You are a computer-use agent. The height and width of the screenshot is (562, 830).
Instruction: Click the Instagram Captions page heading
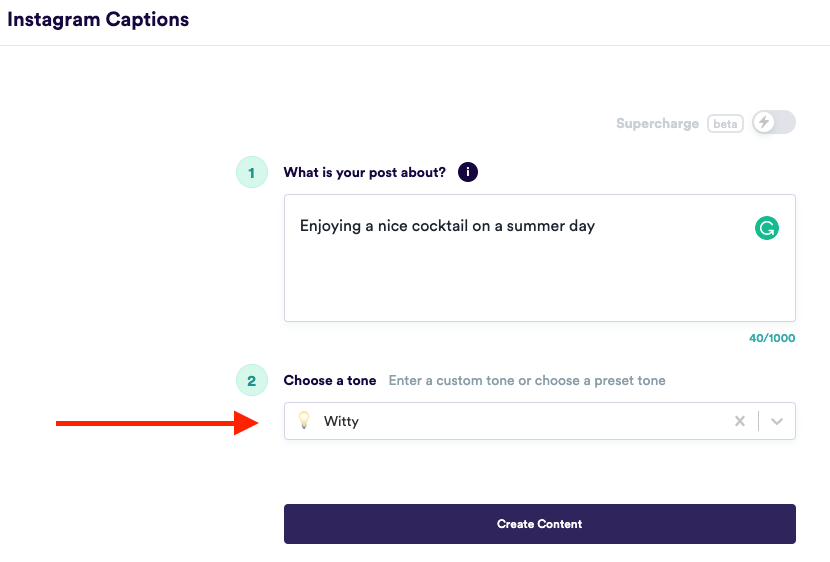tap(98, 19)
